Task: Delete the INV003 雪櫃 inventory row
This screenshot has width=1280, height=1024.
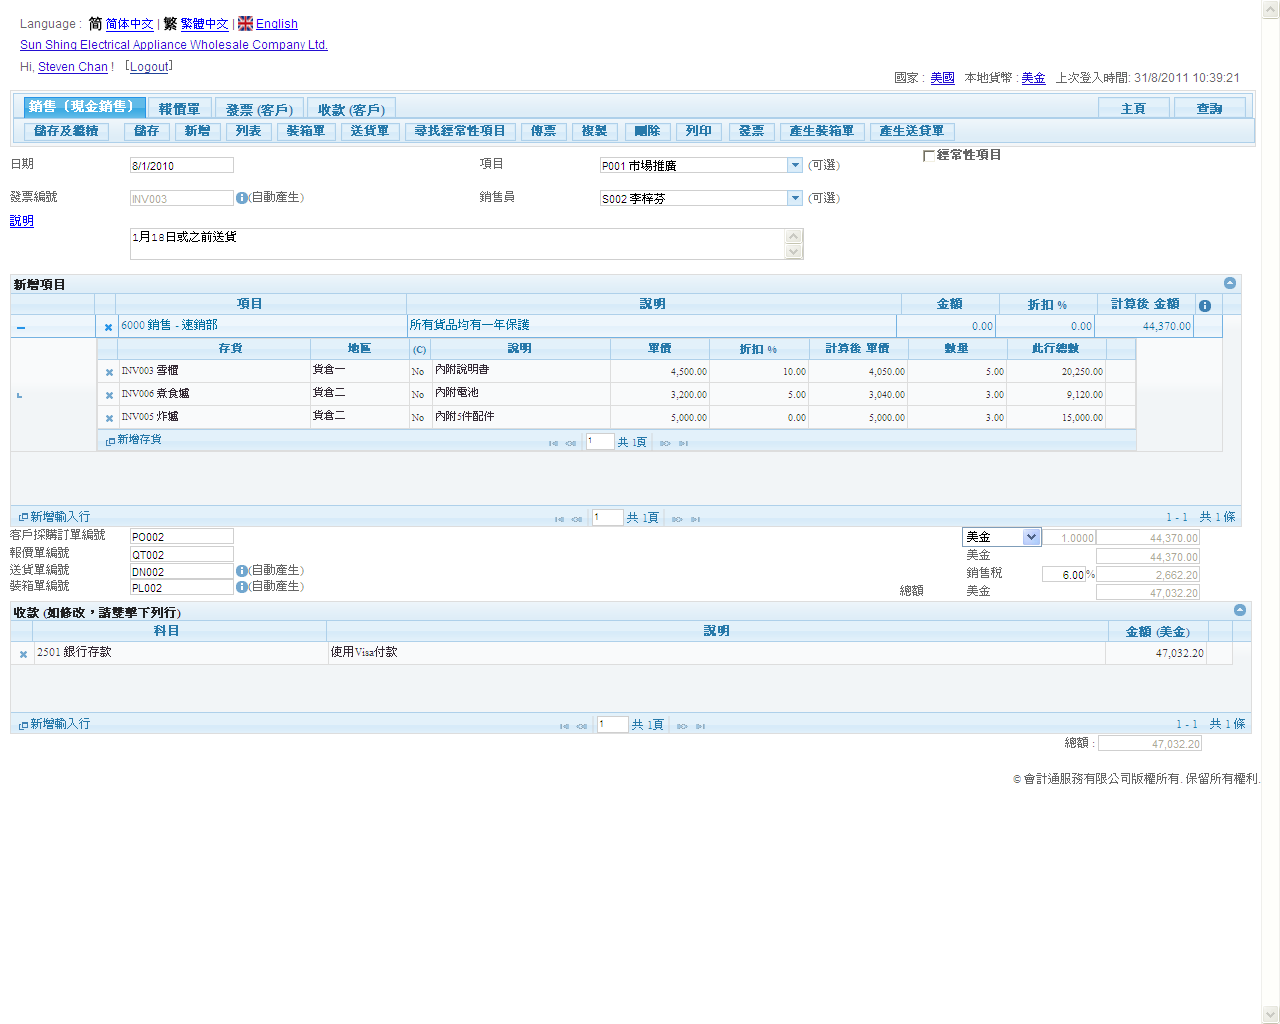Action: [109, 372]
